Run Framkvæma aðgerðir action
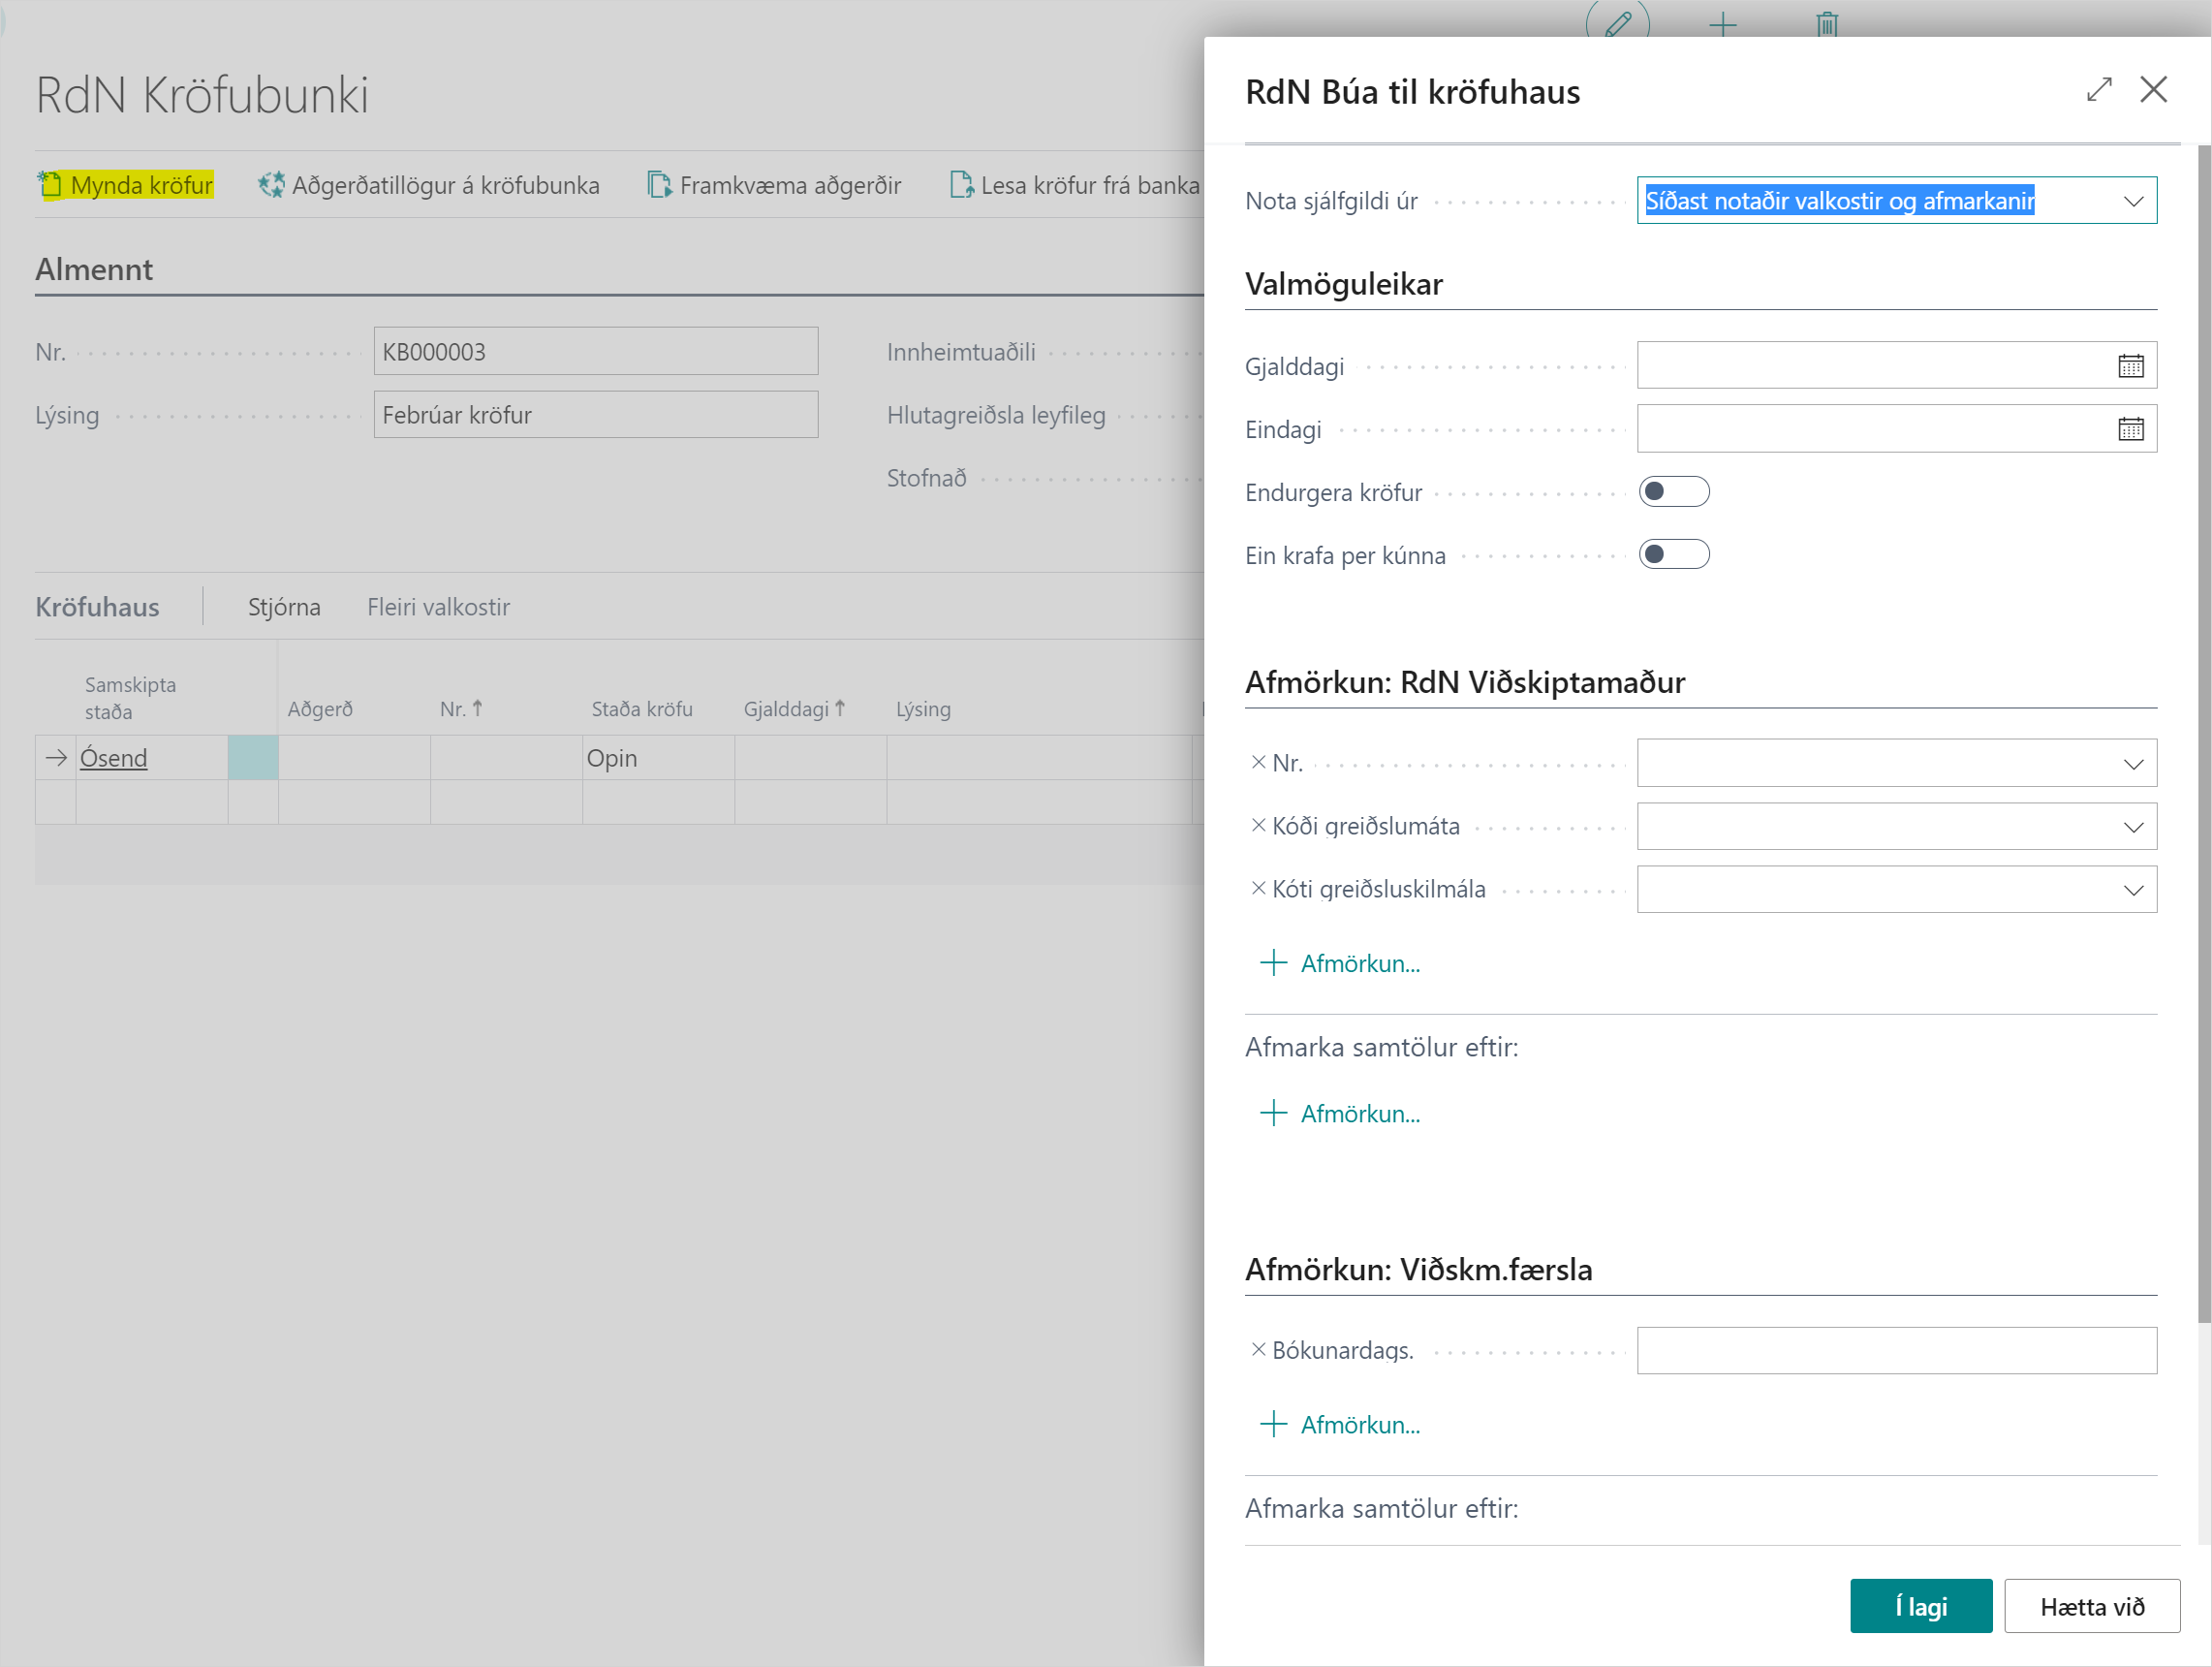Viewport: 2212px width, 1667px height. coord(774,185)
